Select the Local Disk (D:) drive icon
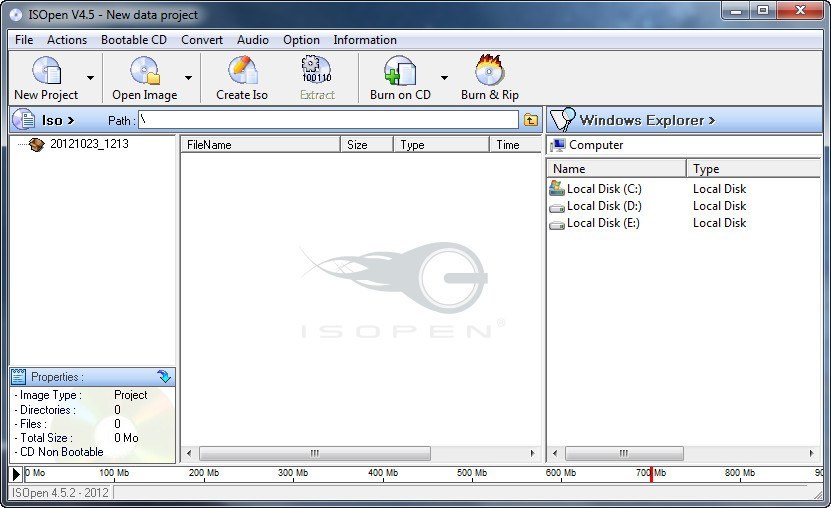Screen dimensions: 831x508 click(x=557, y=207)
